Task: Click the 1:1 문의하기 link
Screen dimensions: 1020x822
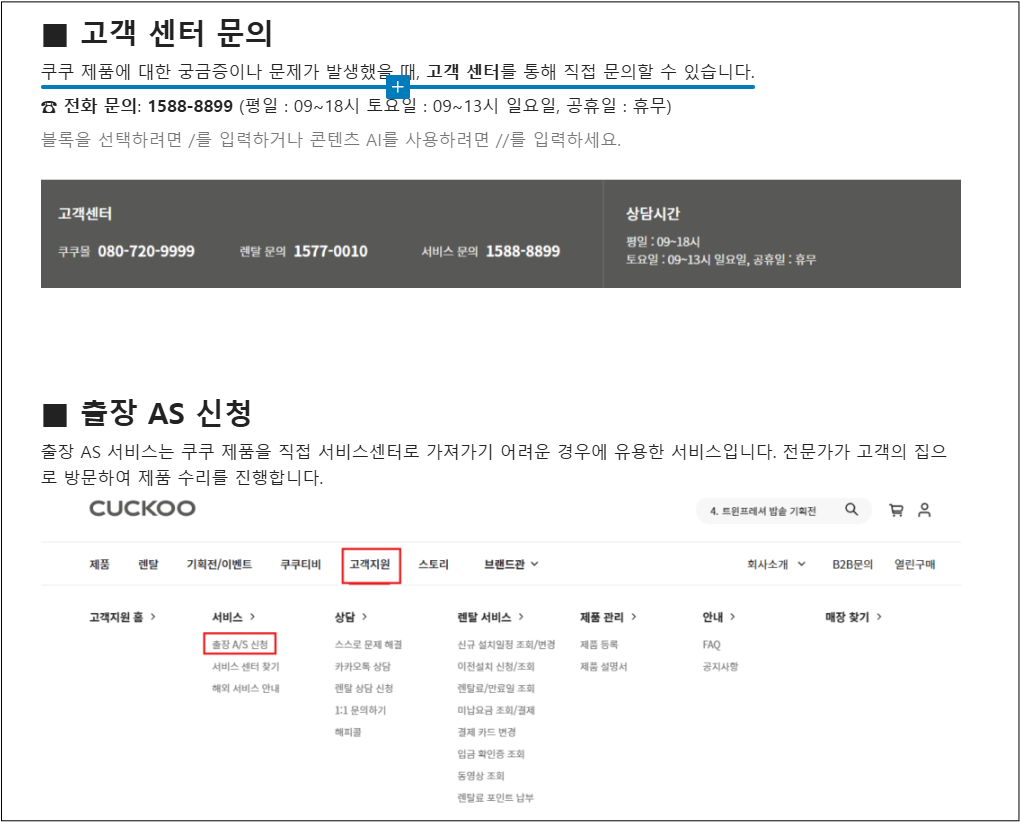Action: tap(360, 710)
